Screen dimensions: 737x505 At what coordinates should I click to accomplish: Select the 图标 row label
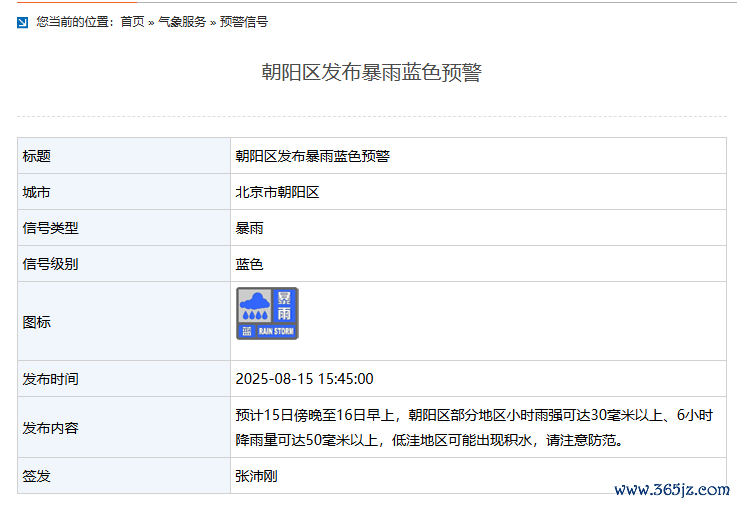point(37,322)
